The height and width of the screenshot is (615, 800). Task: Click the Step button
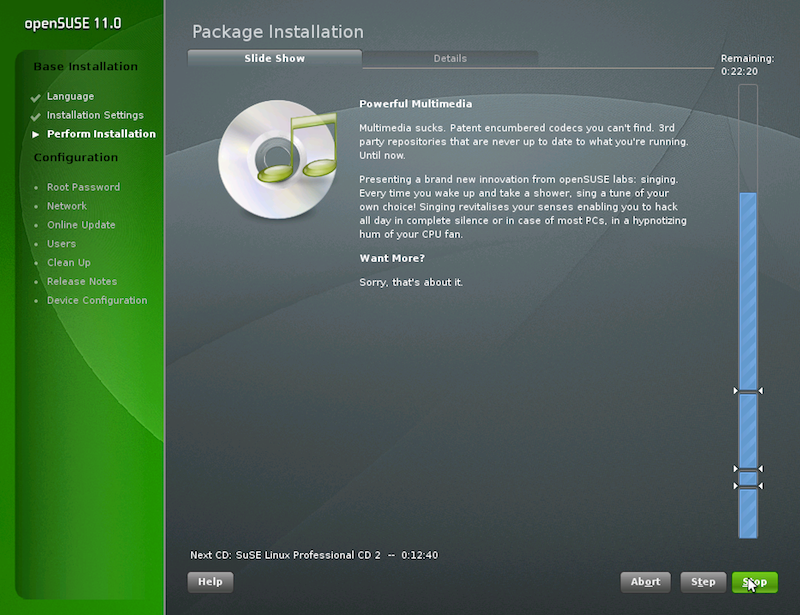pyautogui.click(x=703, y=582)
